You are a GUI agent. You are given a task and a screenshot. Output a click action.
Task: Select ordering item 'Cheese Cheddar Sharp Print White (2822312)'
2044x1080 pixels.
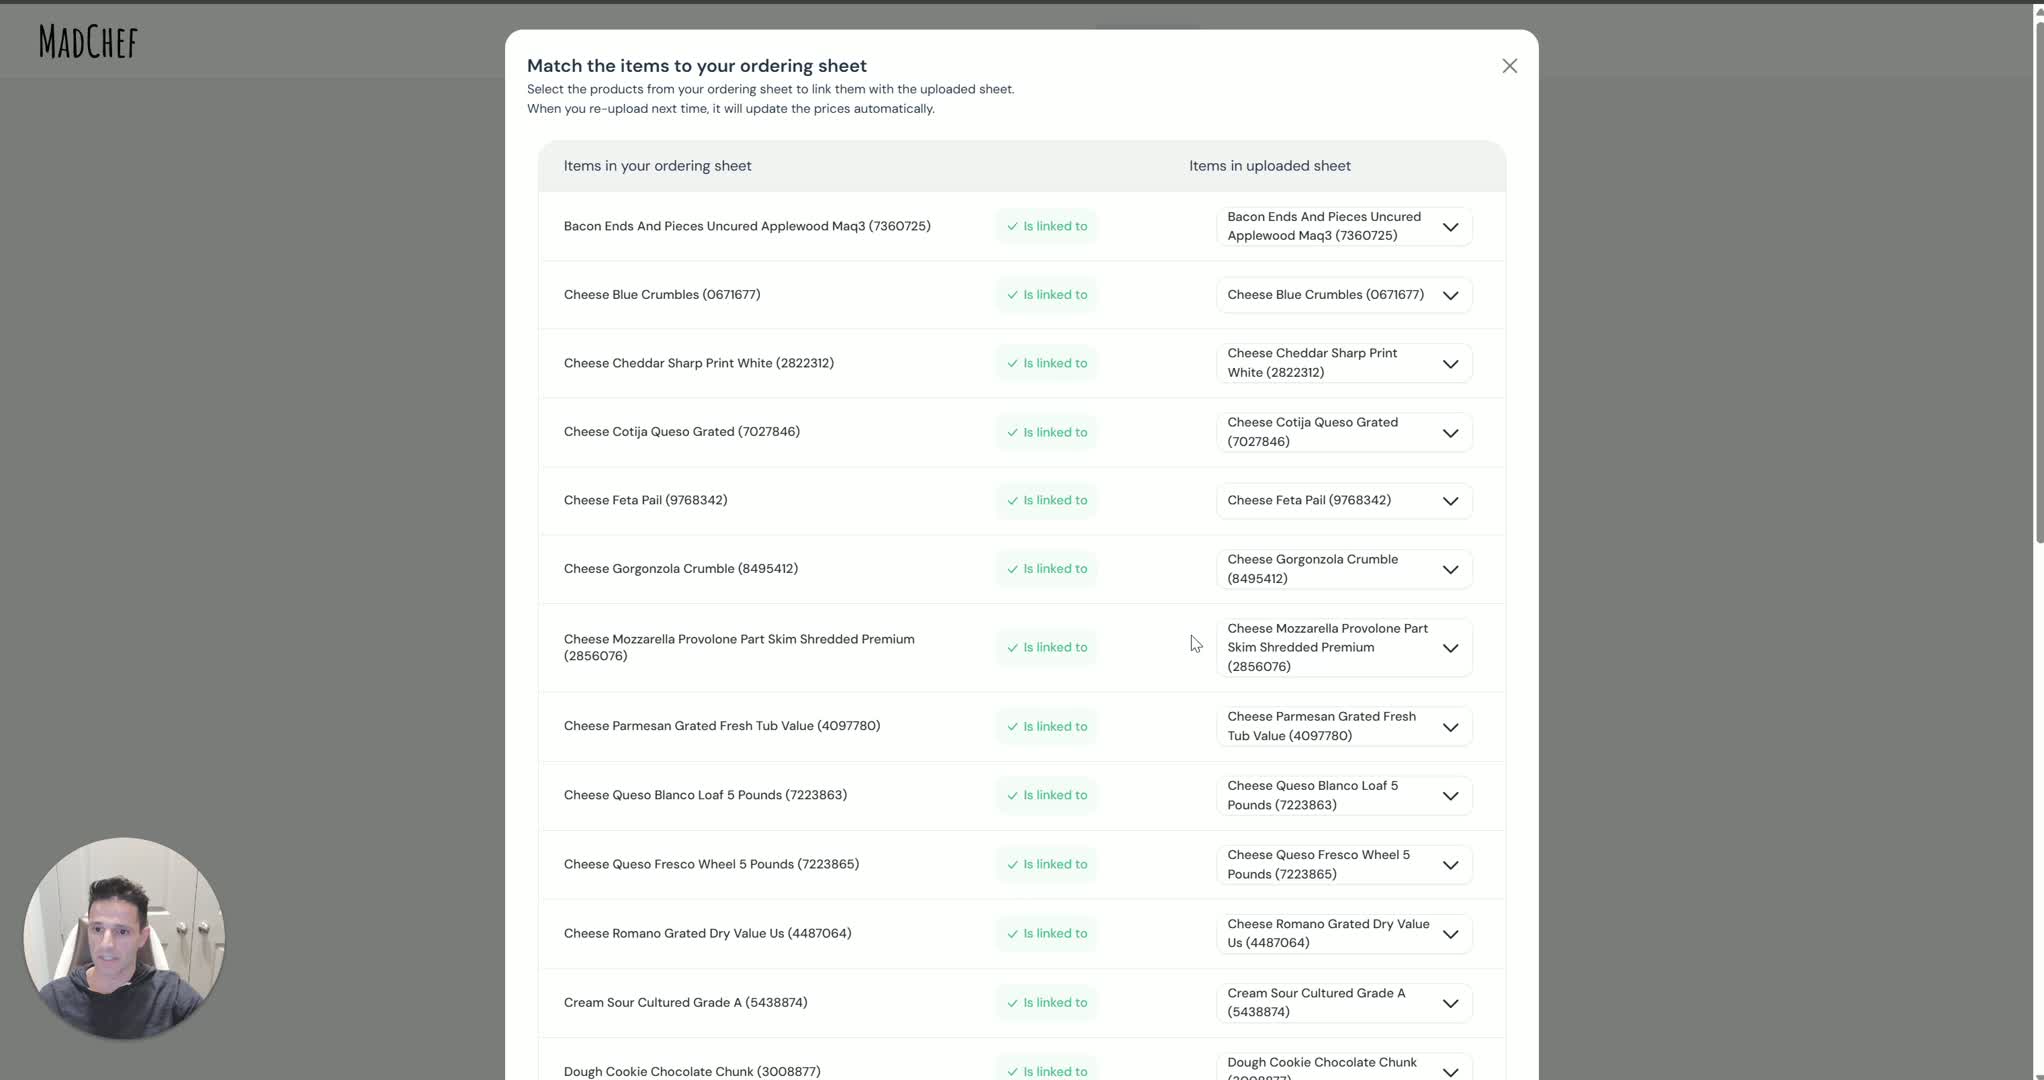click(699, 364)
